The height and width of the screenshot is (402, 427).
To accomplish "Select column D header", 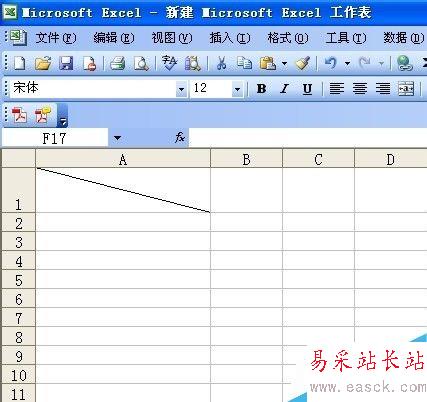I will [391, 158].
